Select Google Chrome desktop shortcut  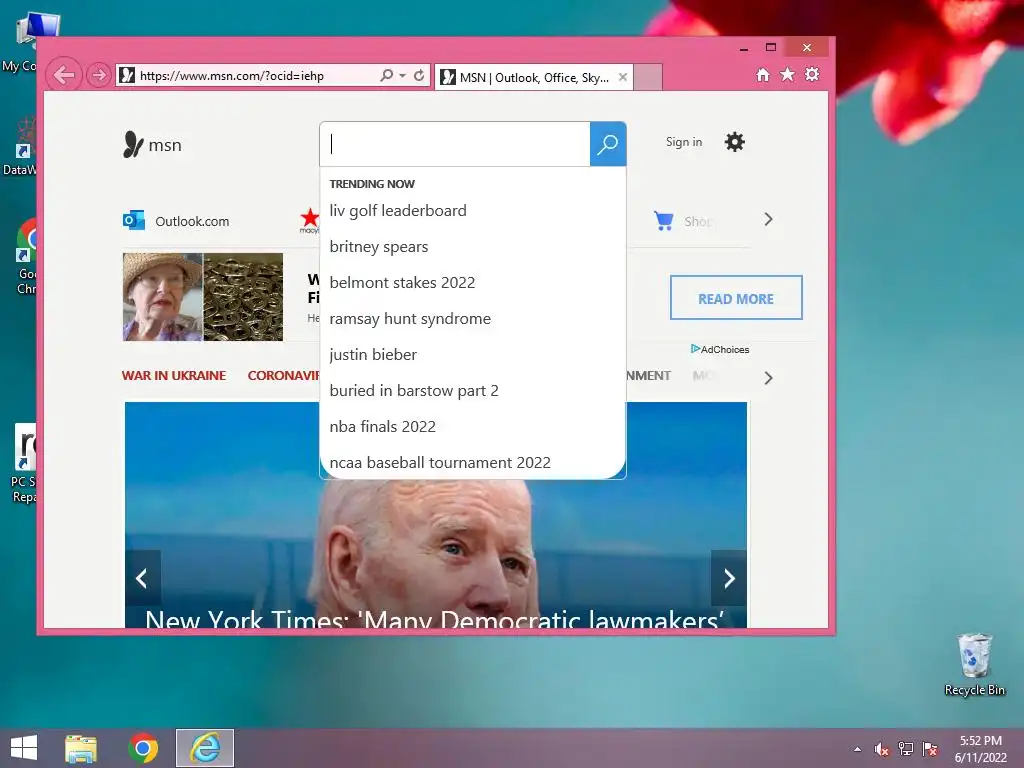[27, 257]
